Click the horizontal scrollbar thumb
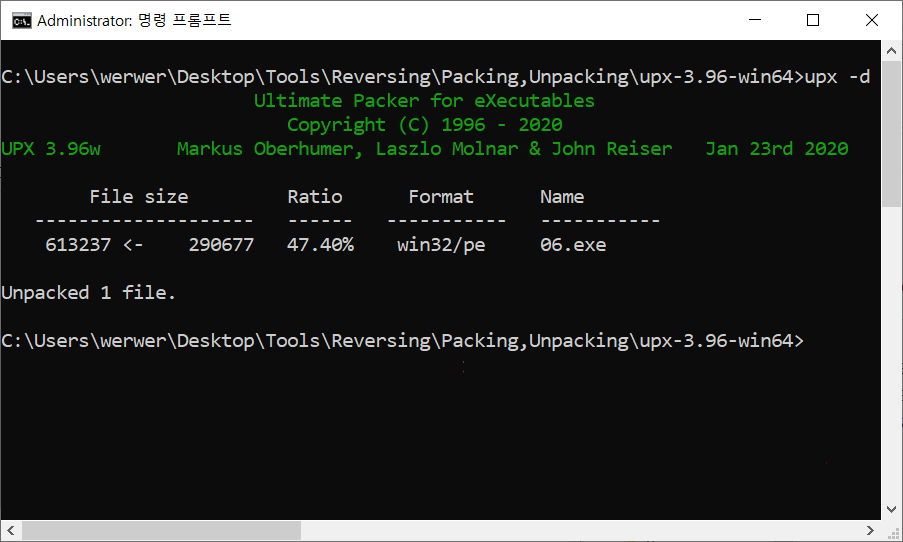 (x=161, y=530)
